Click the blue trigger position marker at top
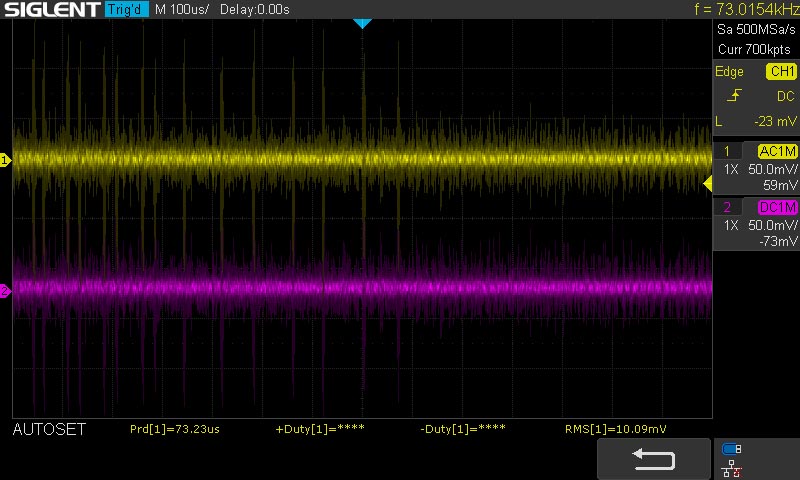The height and width of the screenshot is (480, 800). coord(363,23)
